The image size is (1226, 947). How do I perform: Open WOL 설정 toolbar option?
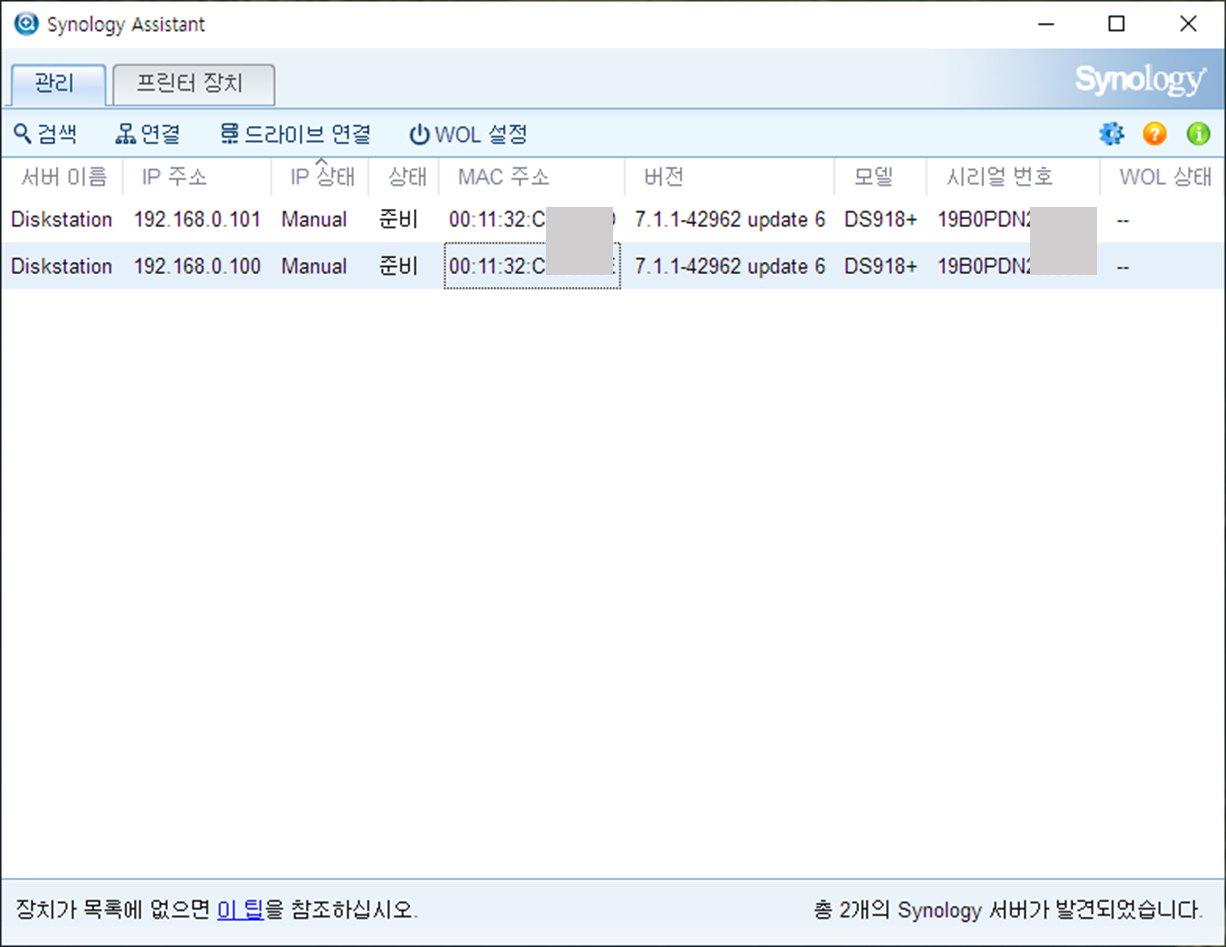click(x=468, y=134)
